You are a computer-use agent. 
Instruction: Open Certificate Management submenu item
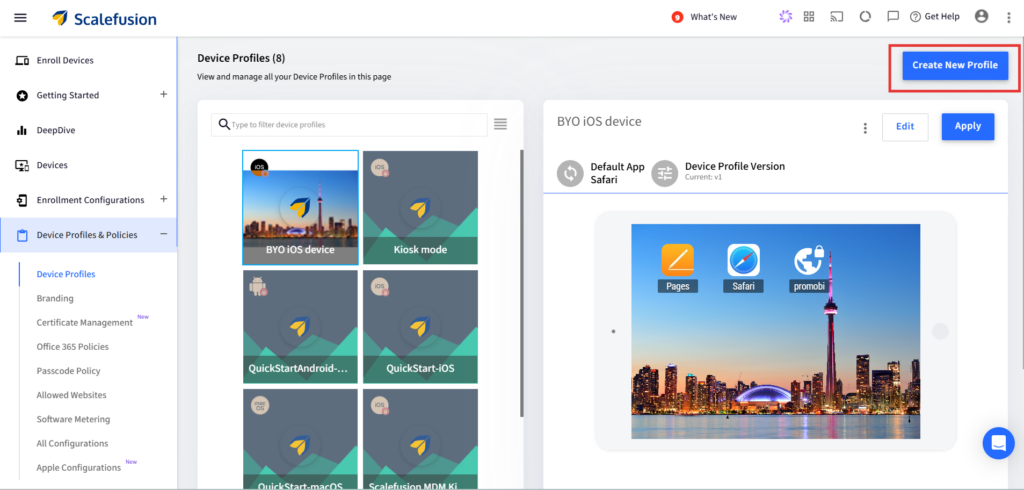[x=84, y=323]
